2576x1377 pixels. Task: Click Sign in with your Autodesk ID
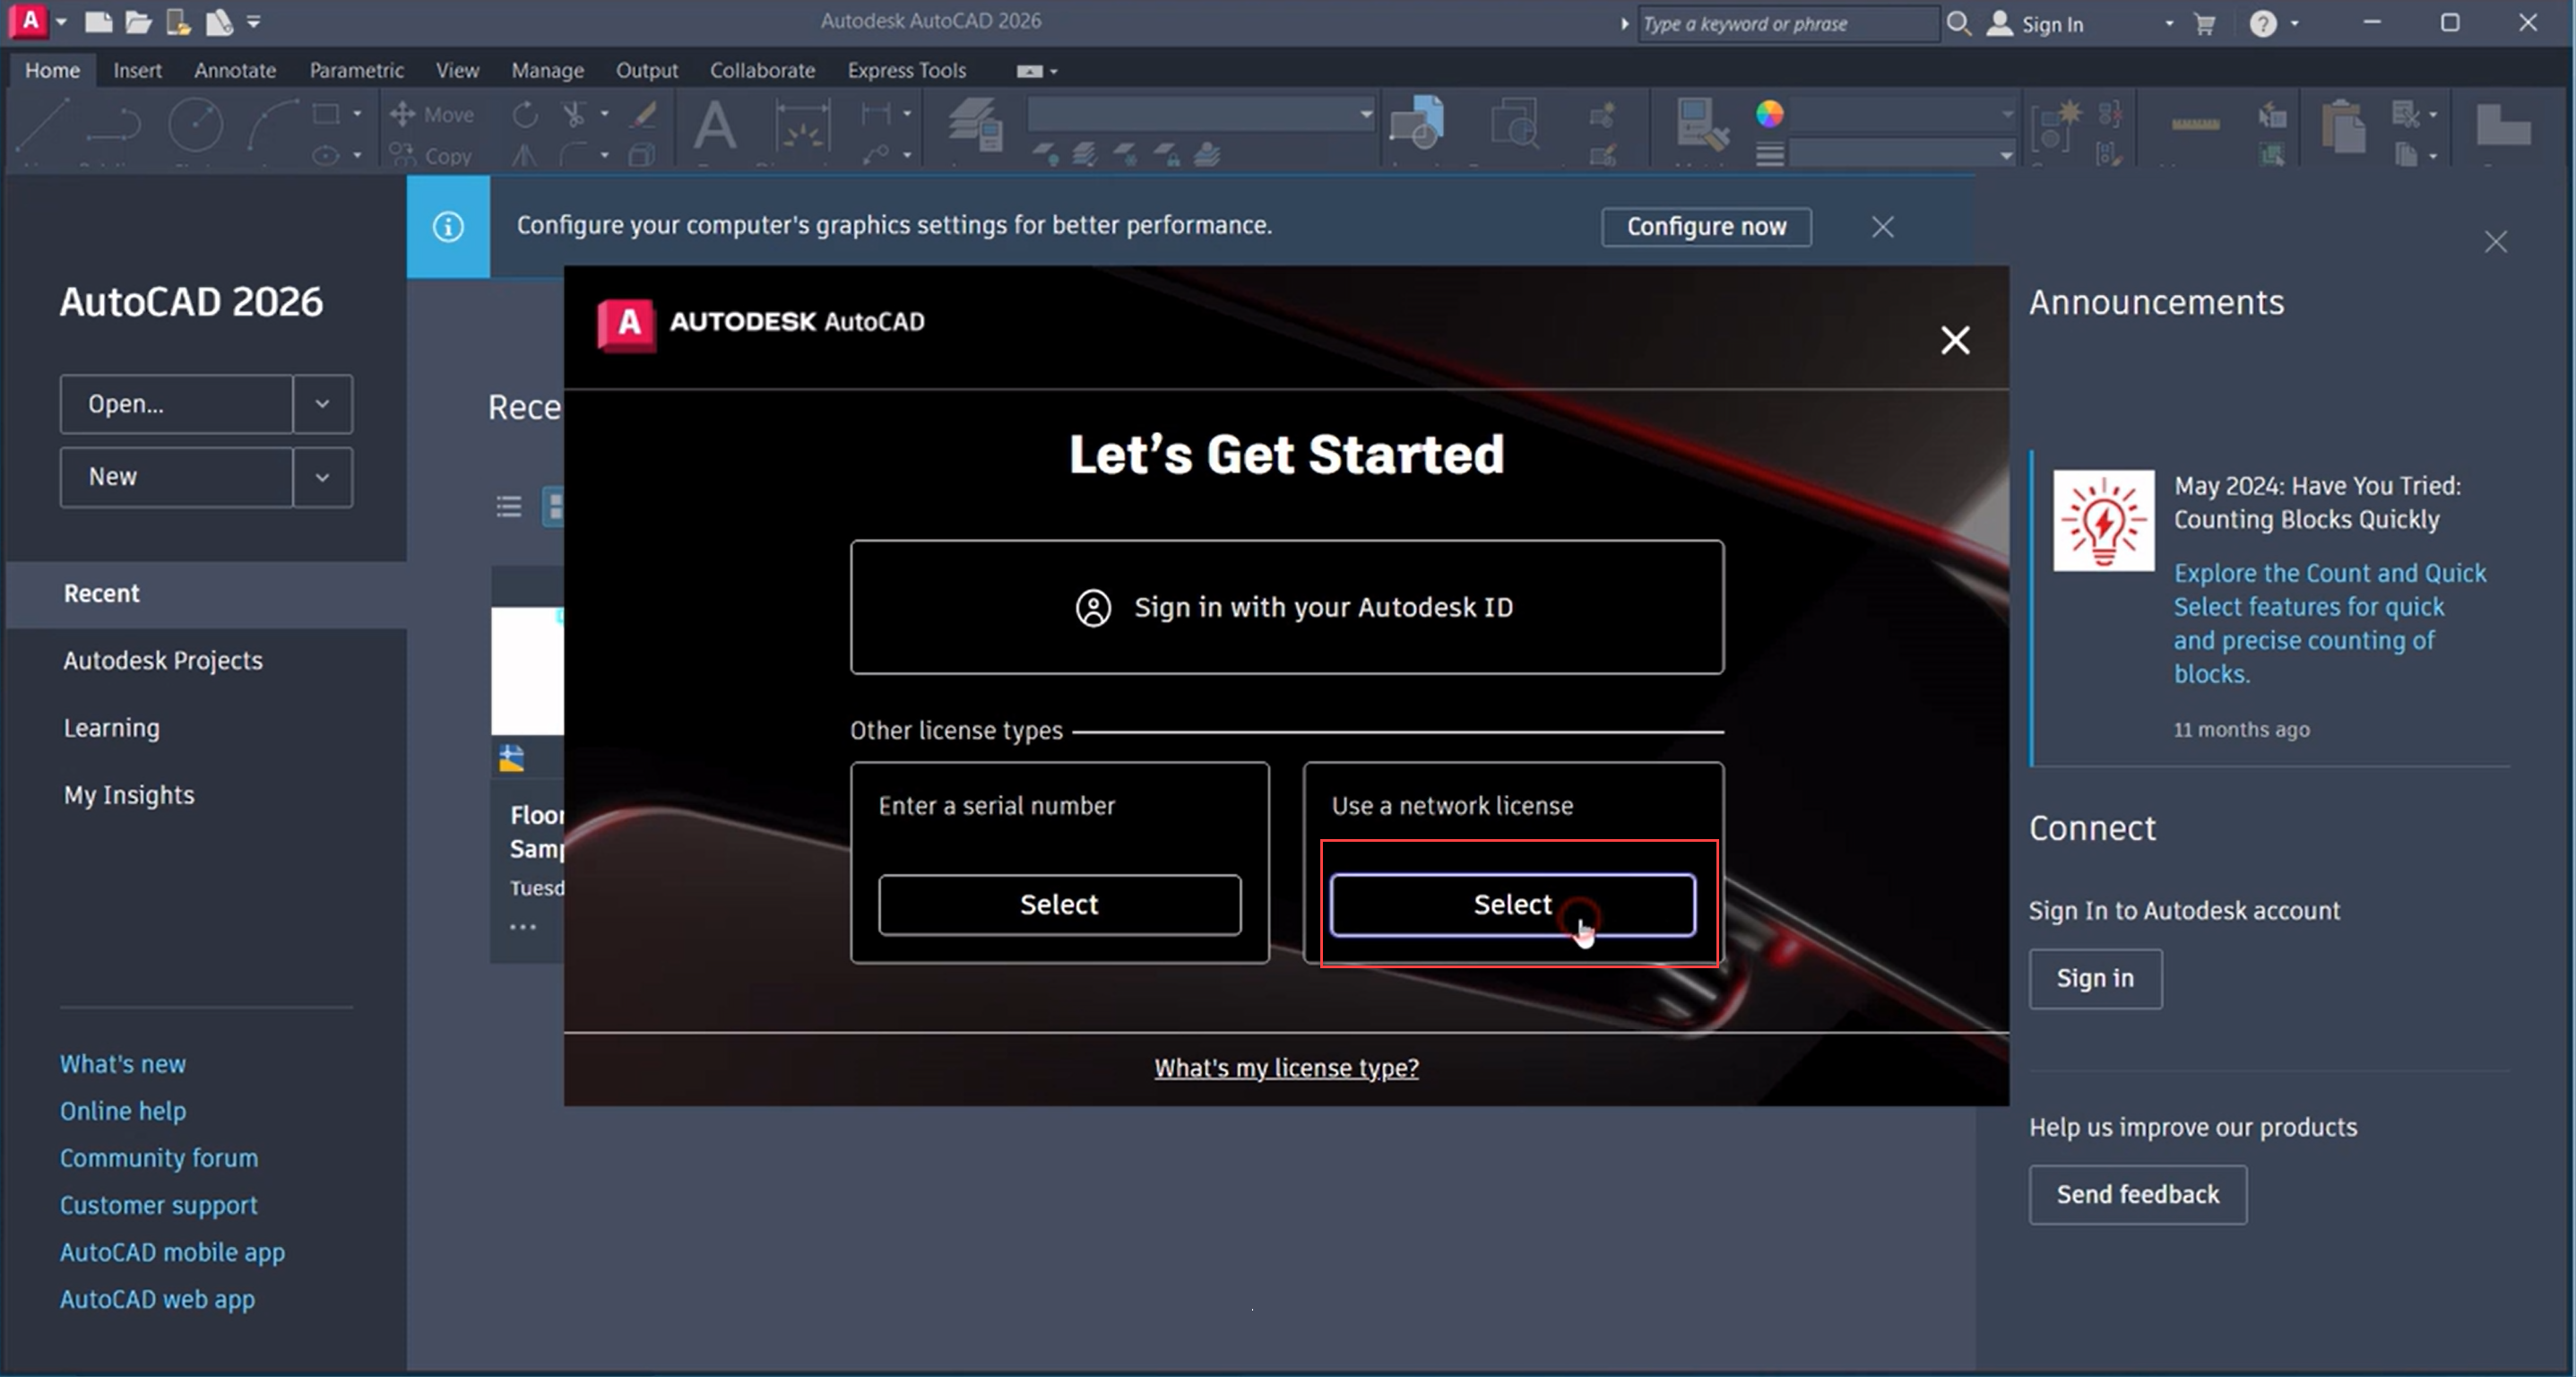pyautogui.click(x=1287, y=607)
